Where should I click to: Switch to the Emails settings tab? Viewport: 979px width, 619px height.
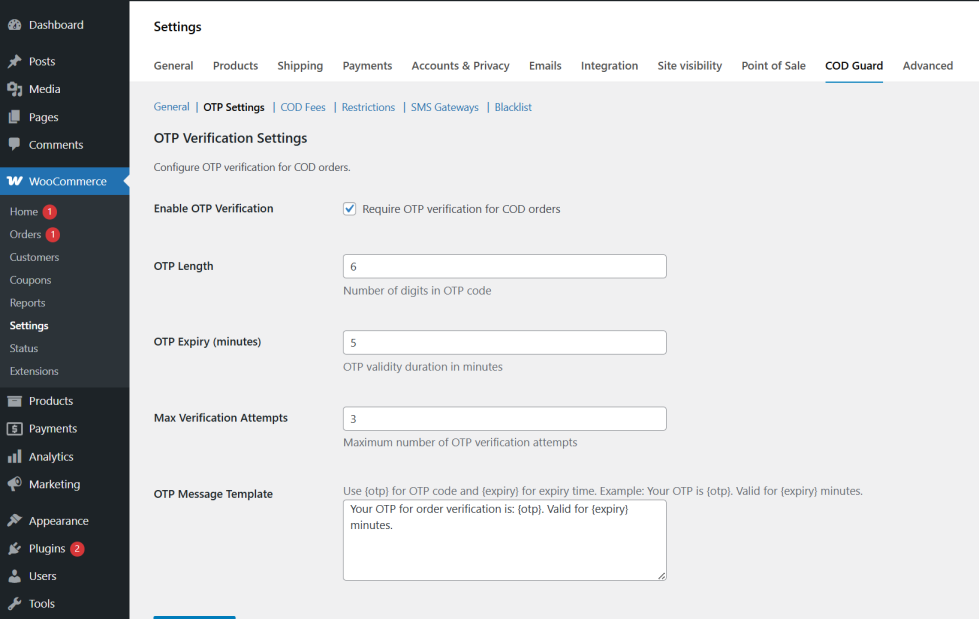[x=545, y=65]
